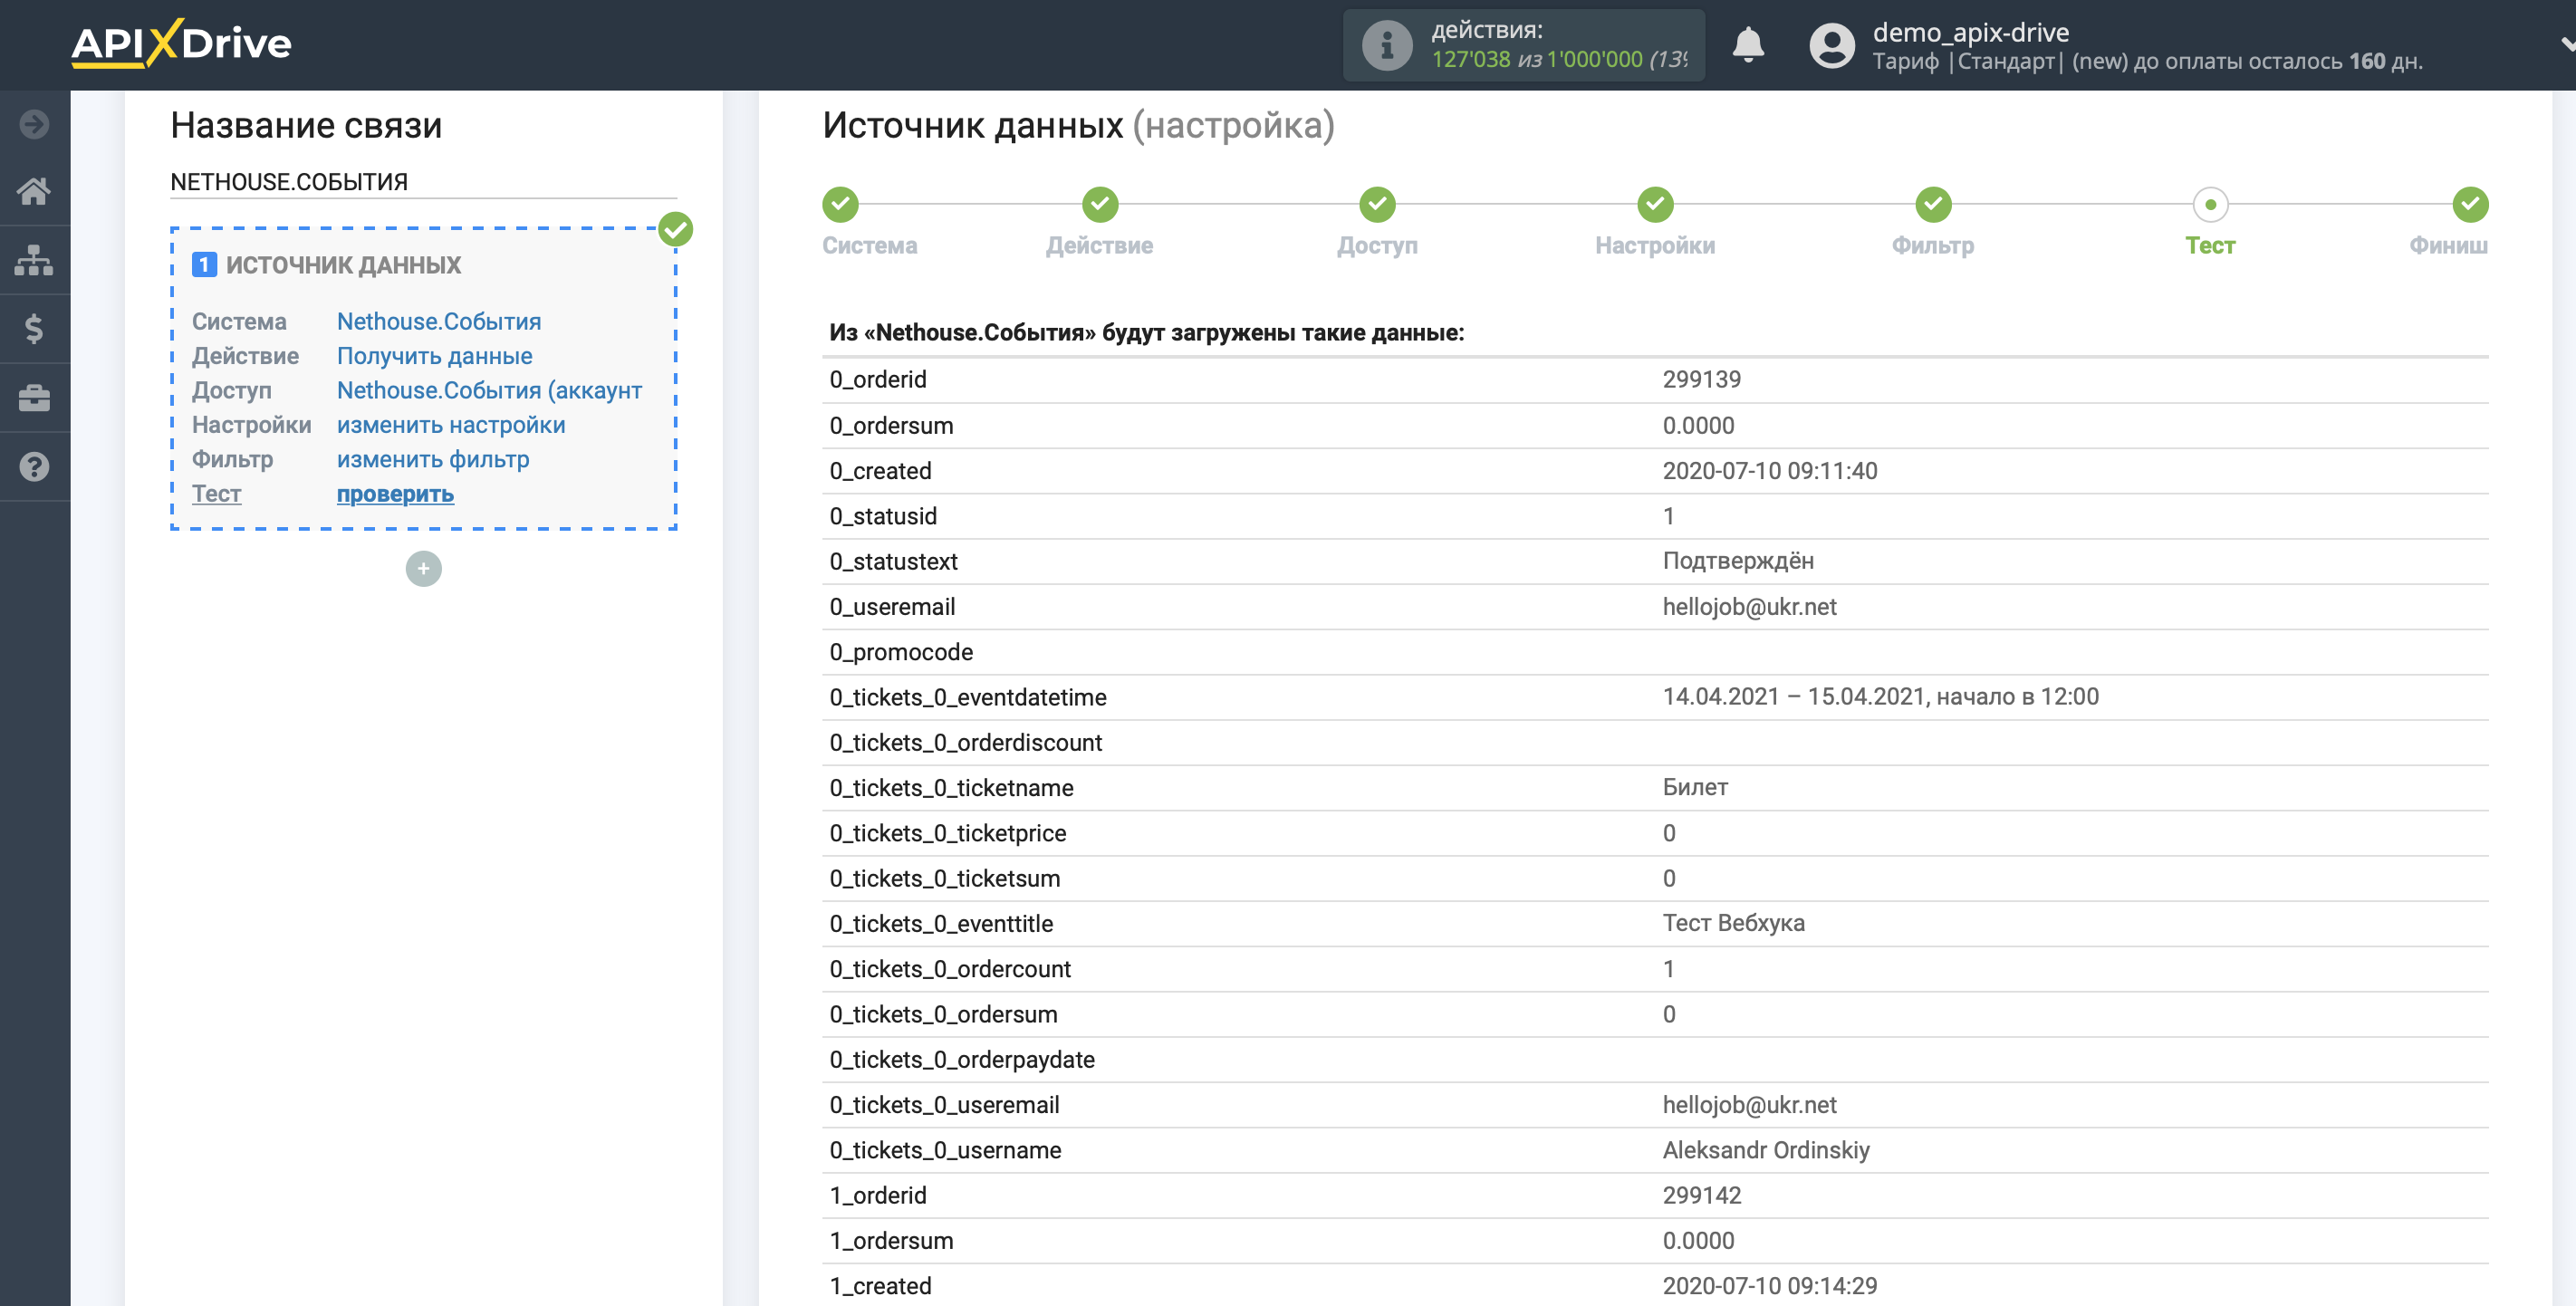
Task: Open the help question mark icon
Action: click(x=34, y=467)
